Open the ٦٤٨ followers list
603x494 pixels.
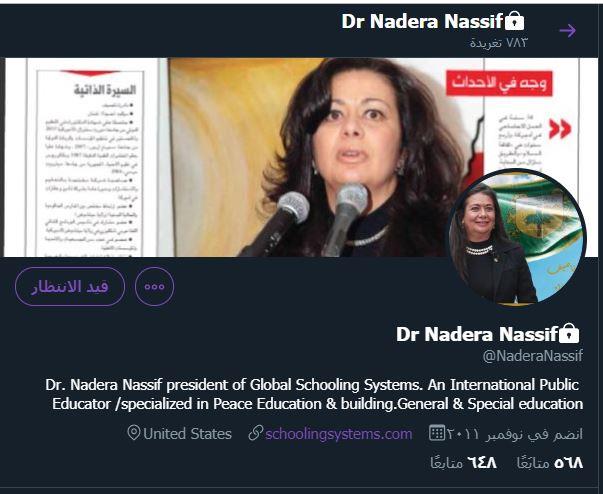(463, 463)
